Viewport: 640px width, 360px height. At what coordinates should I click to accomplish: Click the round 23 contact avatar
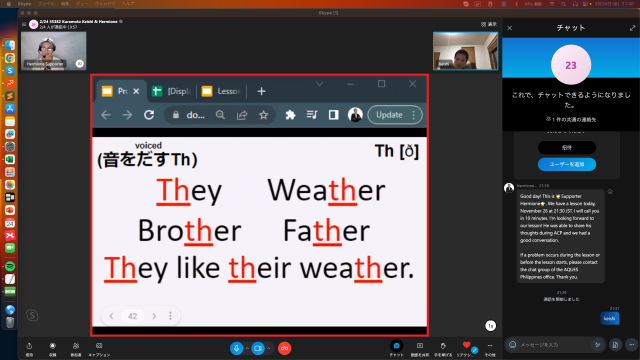(x=571, y=65)
